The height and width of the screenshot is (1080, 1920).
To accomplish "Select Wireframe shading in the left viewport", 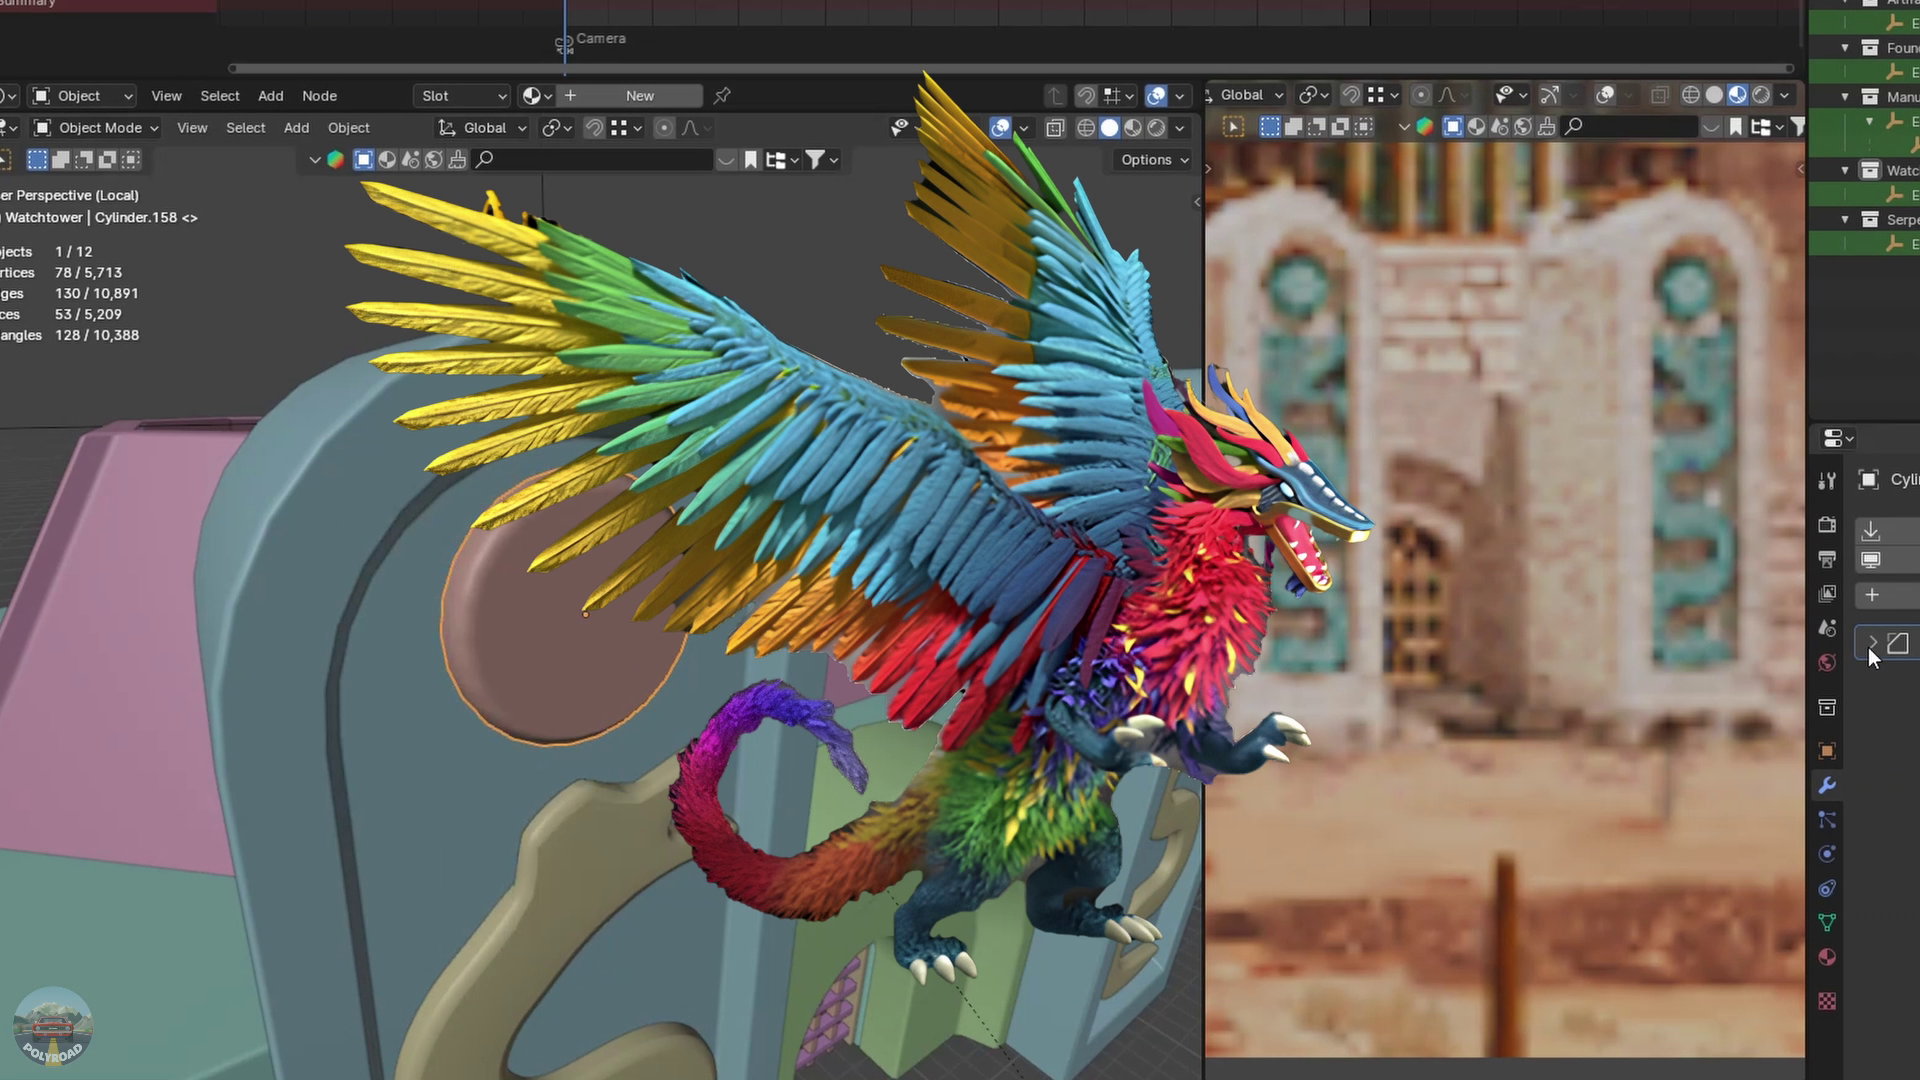I will point(1086,128).
